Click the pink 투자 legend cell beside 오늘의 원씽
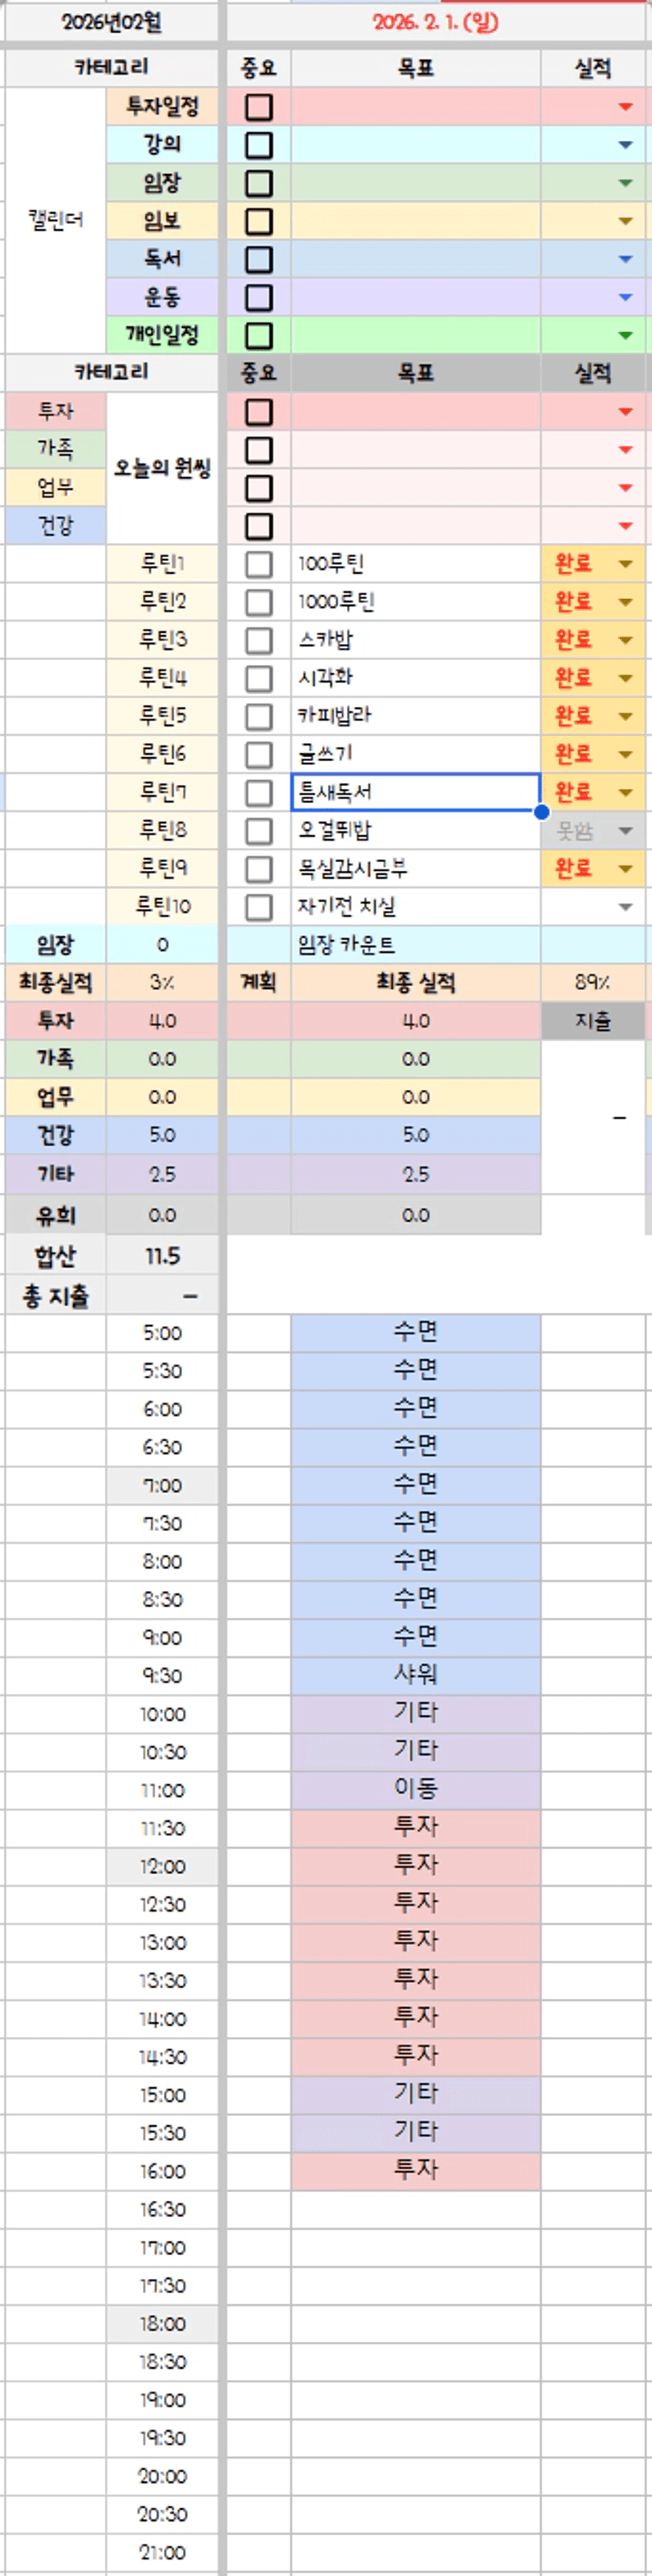The image size is (652, 2576). coord(55,411)
